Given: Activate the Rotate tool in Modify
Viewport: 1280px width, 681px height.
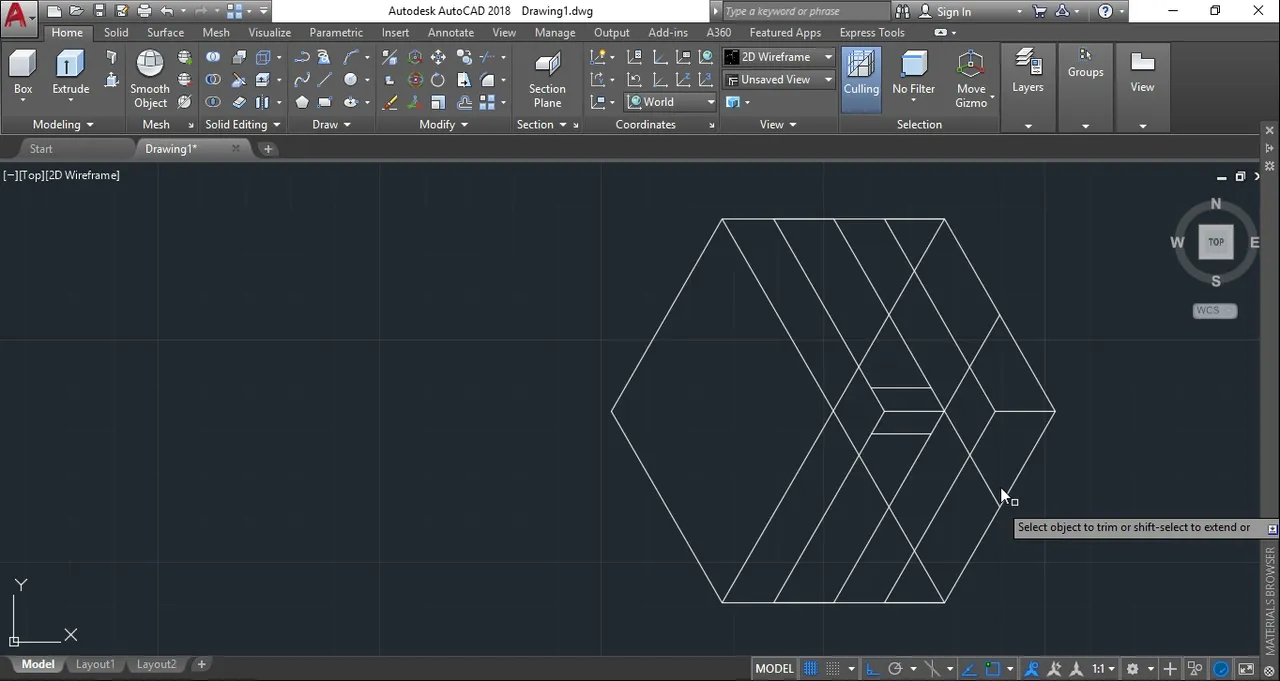Looking at the screenshot, I should [x=438, y=79].
